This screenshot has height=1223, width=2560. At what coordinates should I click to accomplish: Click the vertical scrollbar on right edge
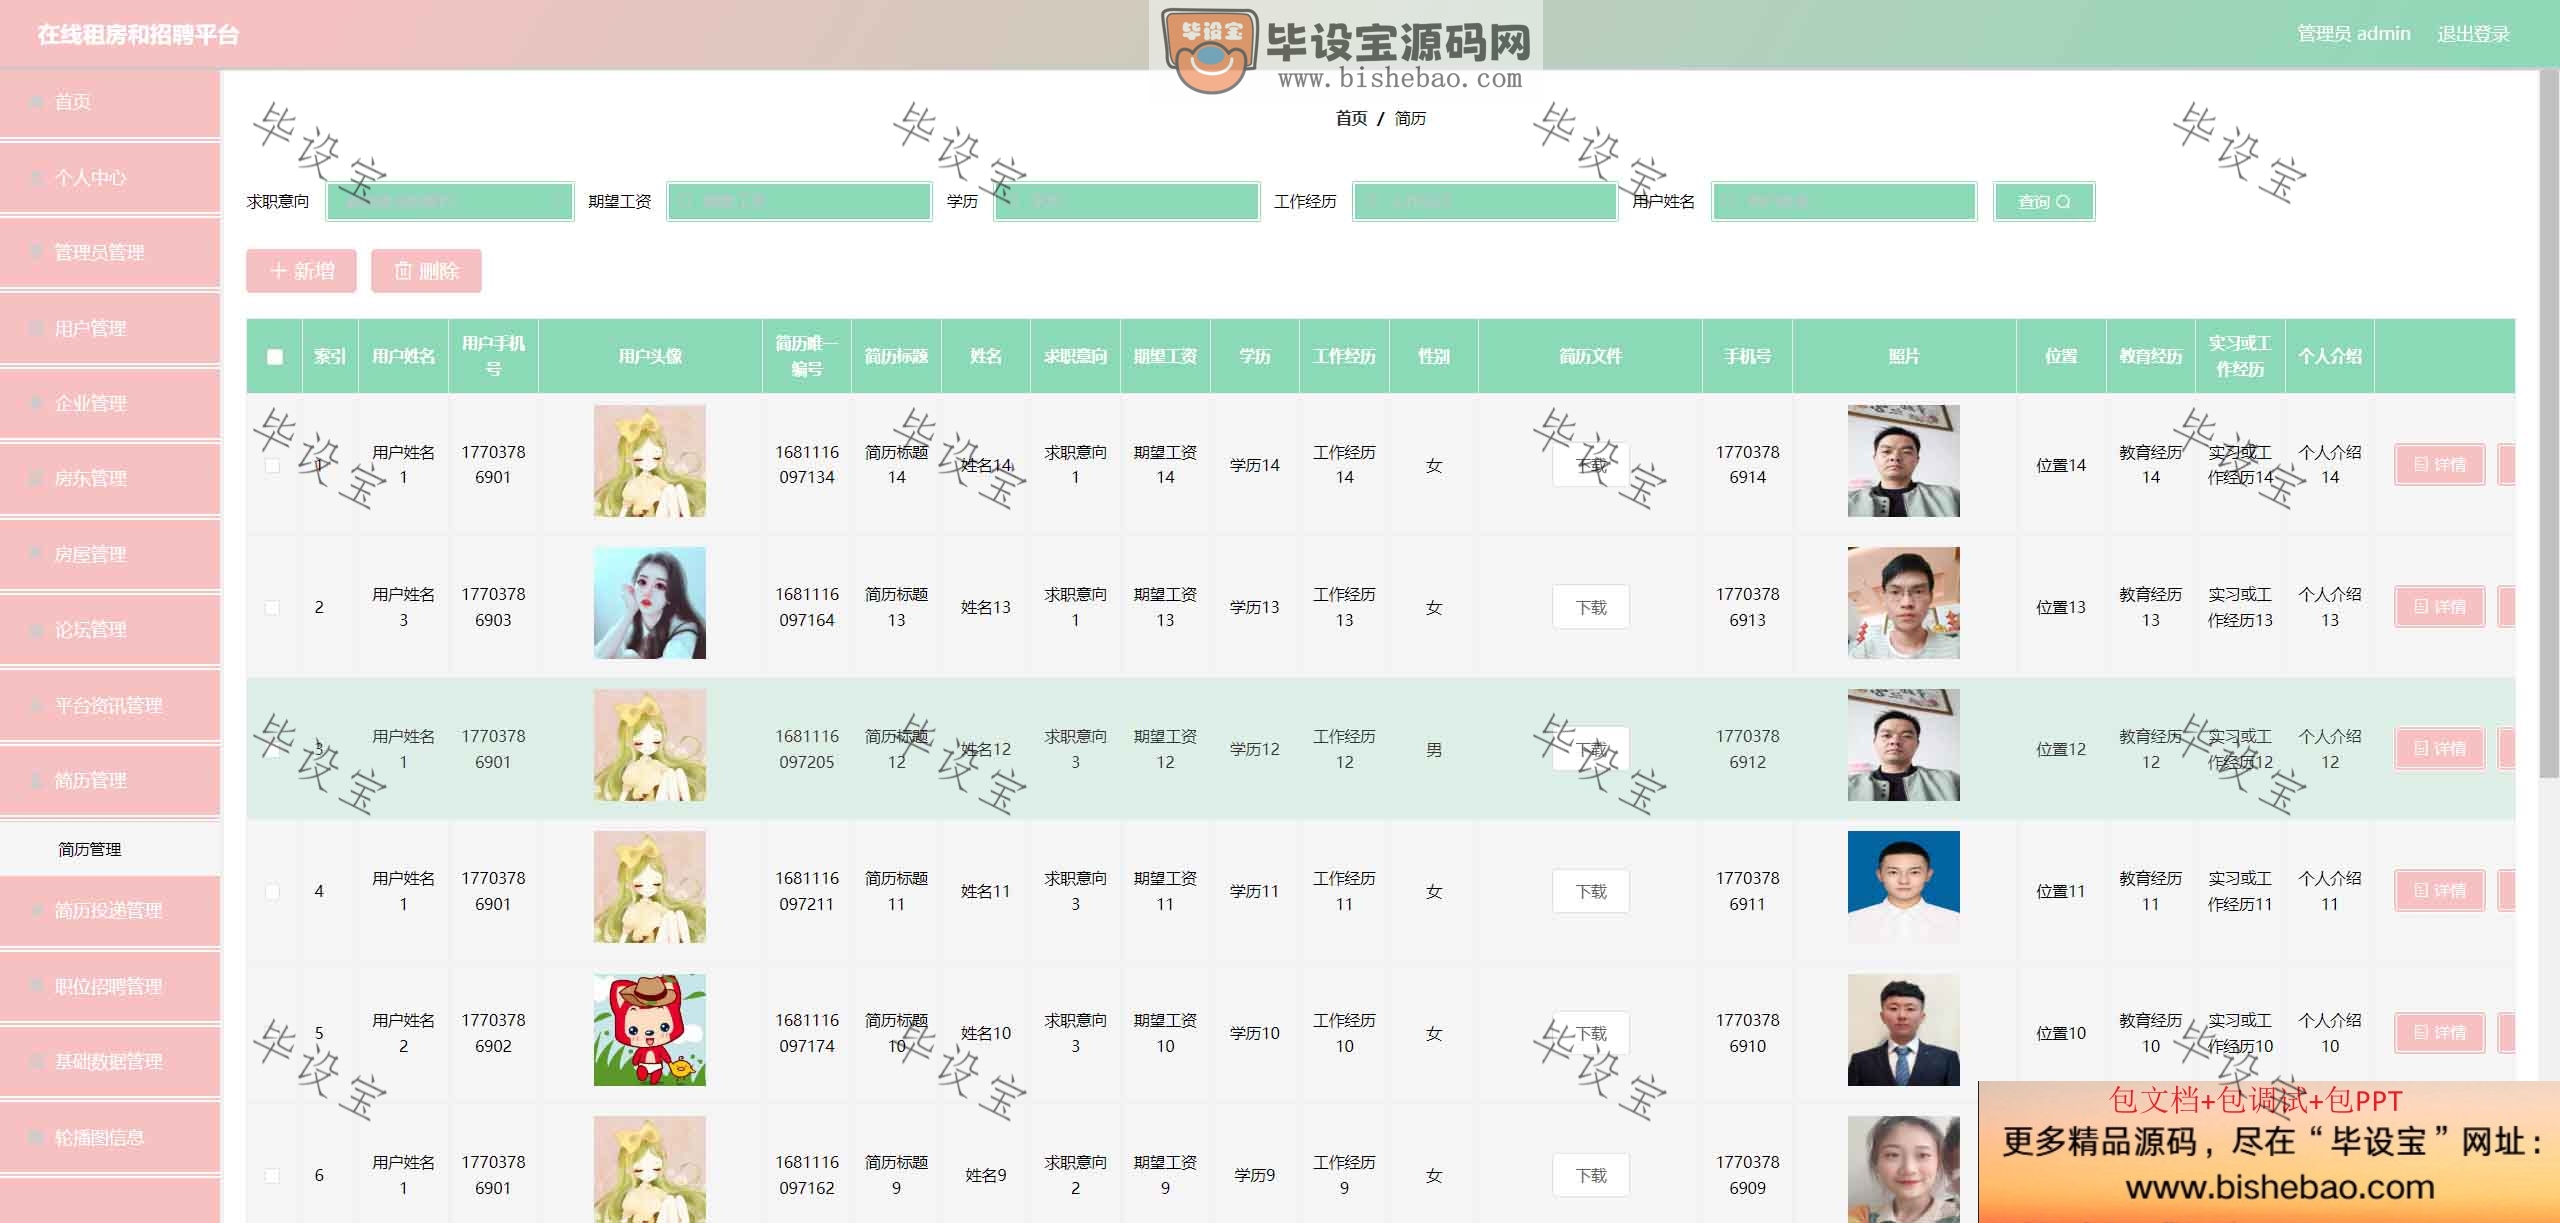[2549, 425]
